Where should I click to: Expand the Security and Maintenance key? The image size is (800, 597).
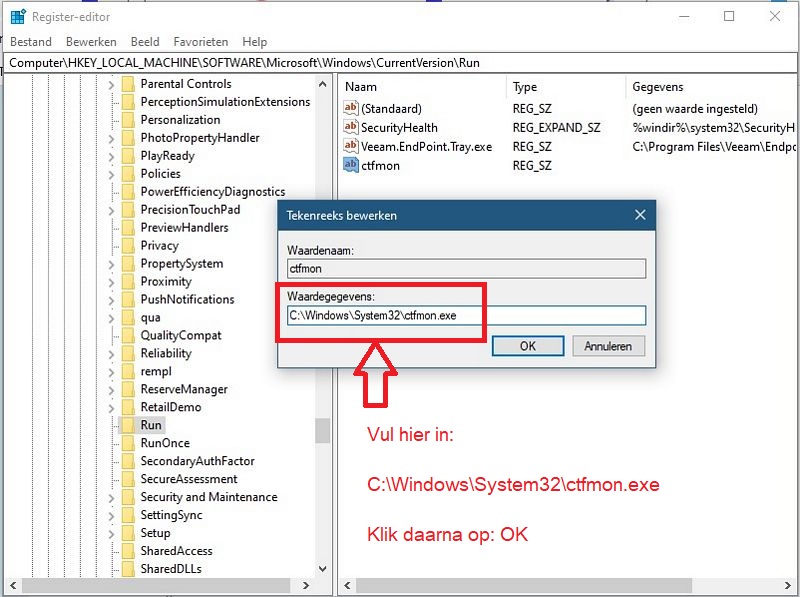[x=111, y=498]
